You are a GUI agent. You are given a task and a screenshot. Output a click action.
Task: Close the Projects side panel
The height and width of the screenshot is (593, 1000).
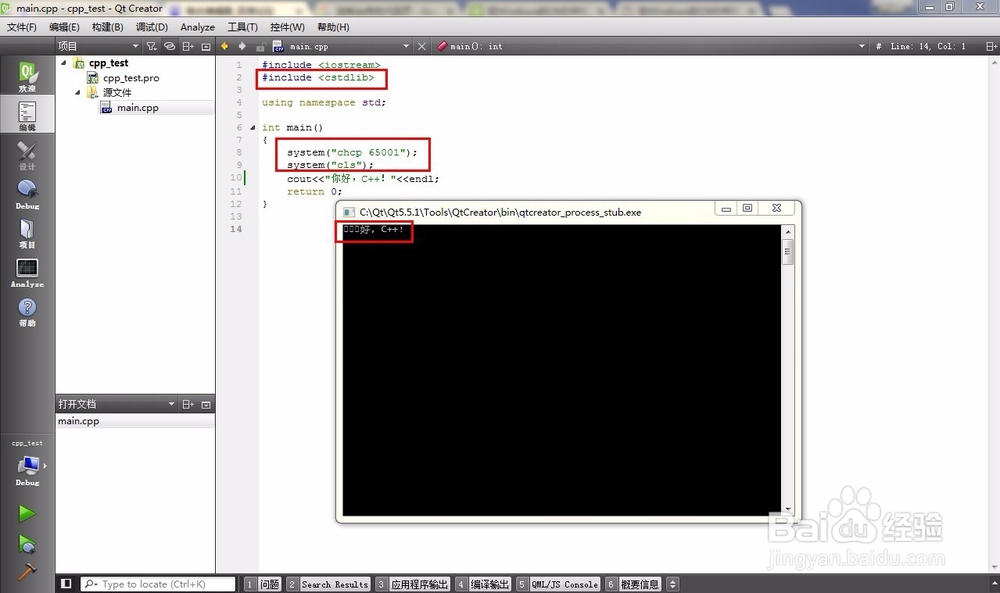pos(206,46)
